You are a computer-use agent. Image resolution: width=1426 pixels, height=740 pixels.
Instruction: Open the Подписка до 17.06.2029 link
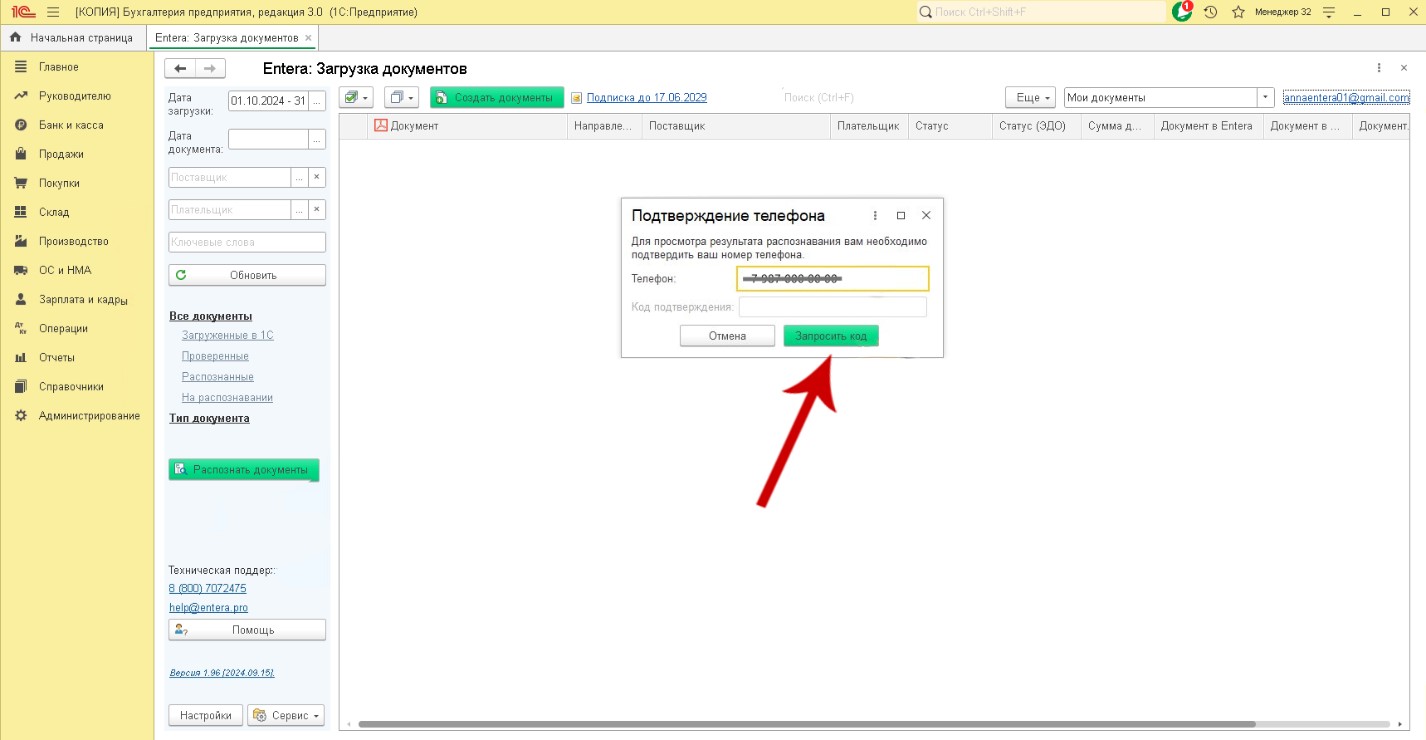647,98
